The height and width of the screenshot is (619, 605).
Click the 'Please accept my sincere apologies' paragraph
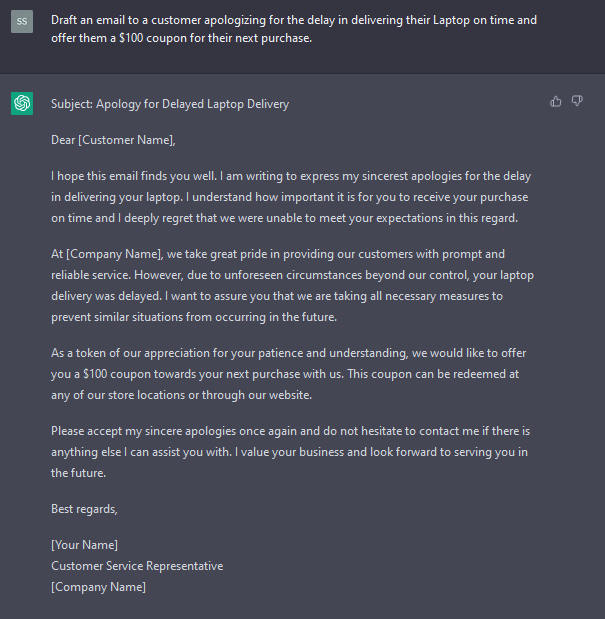(x=290, y=452)
